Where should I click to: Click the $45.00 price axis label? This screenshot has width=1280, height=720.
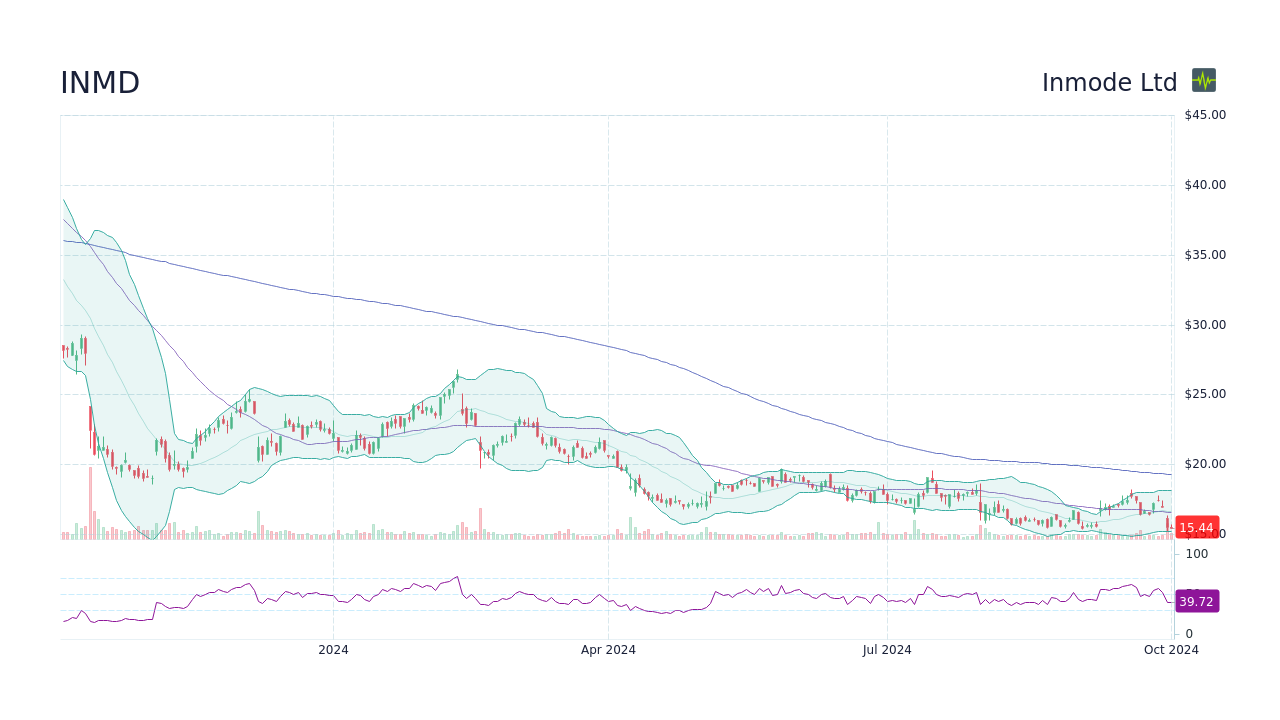[x=1205, y=115]
